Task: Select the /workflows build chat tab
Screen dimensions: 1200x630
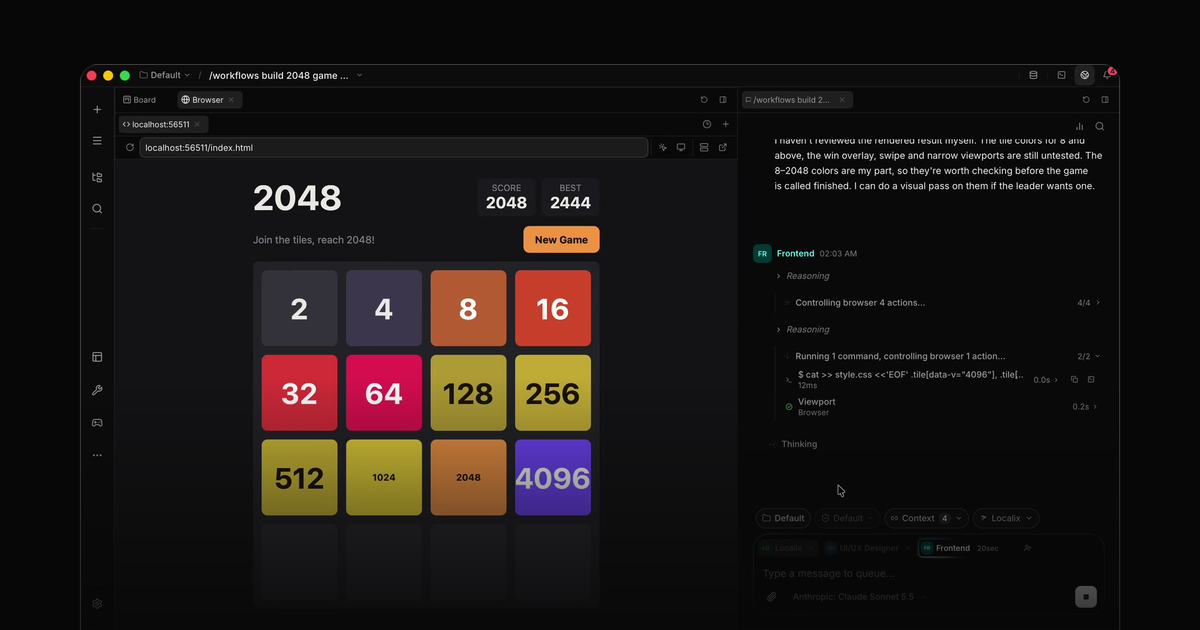Action: (x=797, y=100)
